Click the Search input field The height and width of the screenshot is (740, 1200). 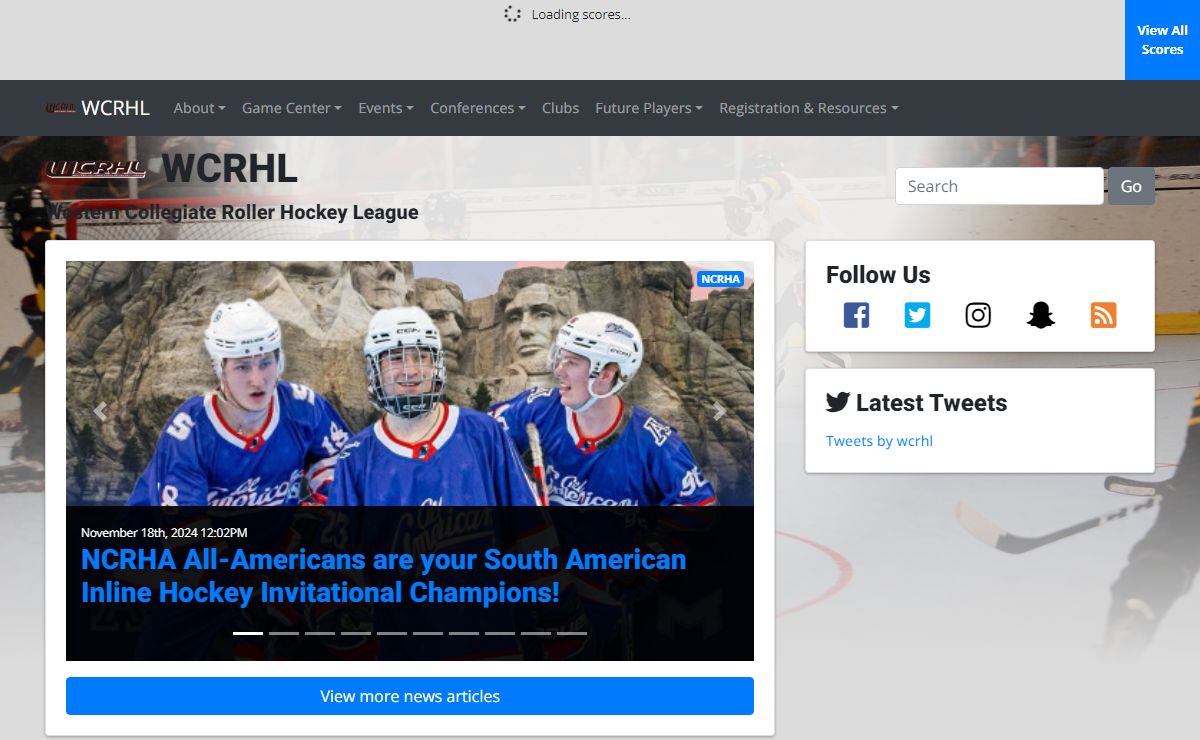998,186
